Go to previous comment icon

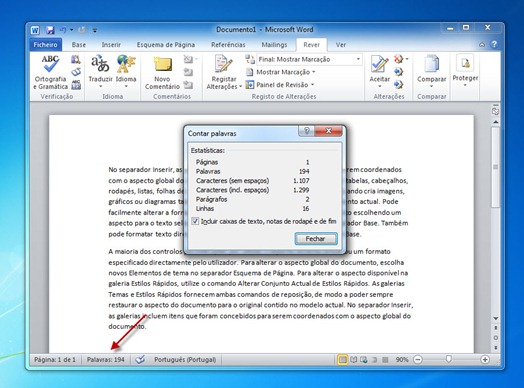point(188,72)
